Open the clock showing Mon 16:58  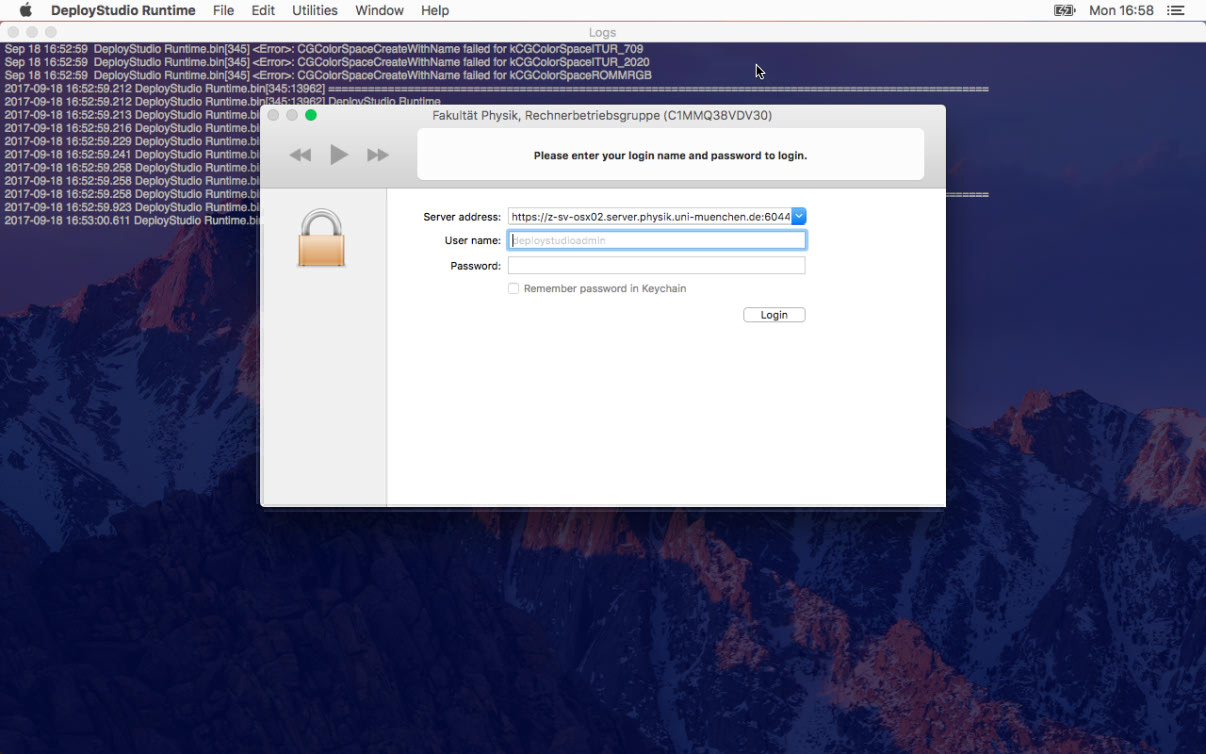[1121, 10]
